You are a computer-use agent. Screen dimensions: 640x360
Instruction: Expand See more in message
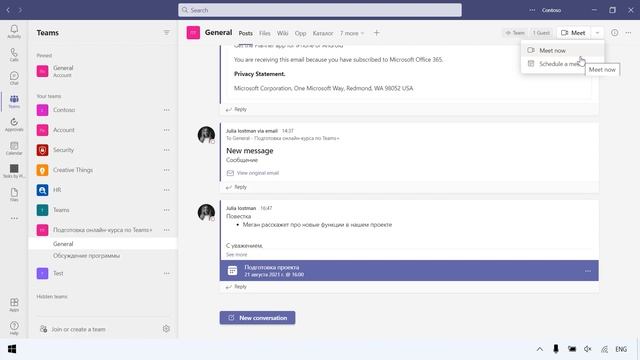pyautogui.click(x=237, y=254)
